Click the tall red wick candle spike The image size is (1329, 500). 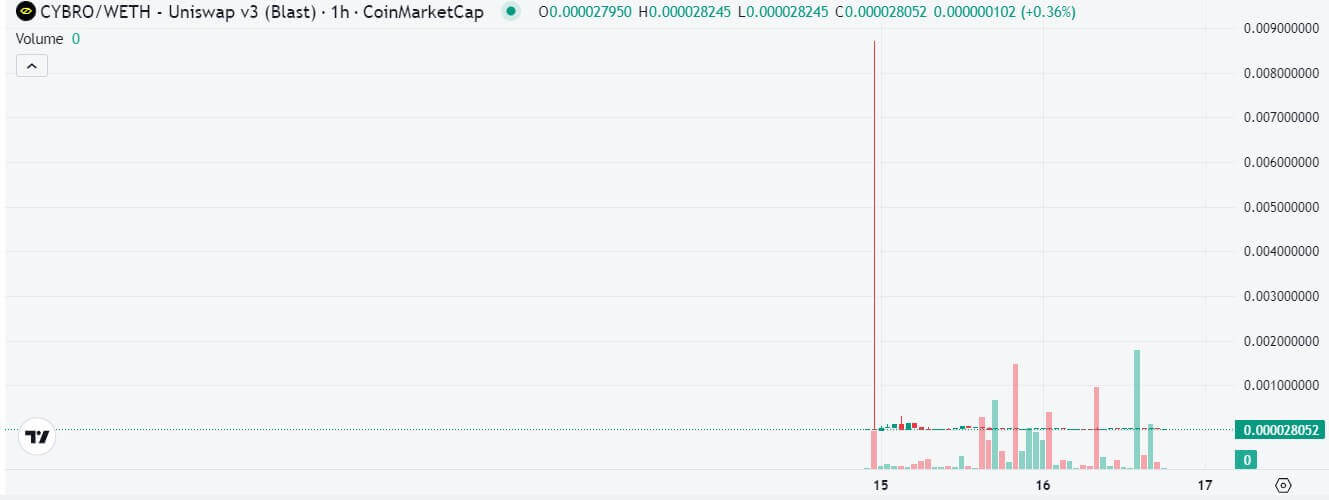pyautogui.click(x=875, y=200)
